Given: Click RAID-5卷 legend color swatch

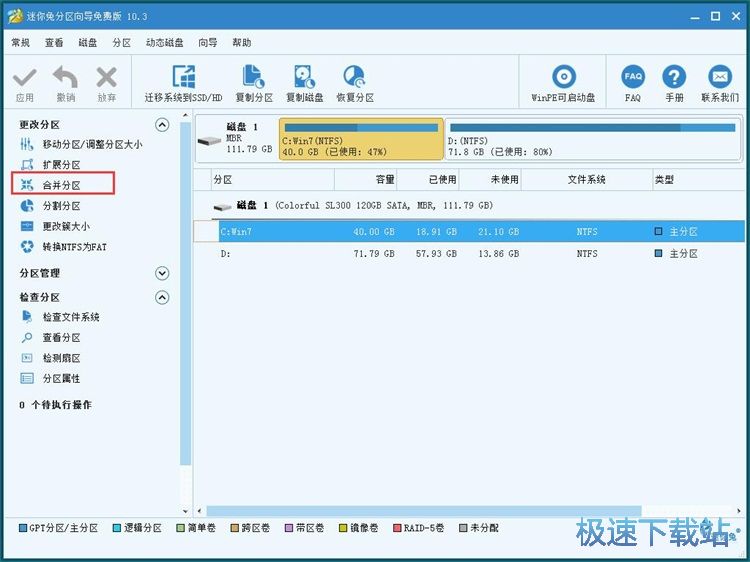Looking at the screenshot, I should point(397,528).
